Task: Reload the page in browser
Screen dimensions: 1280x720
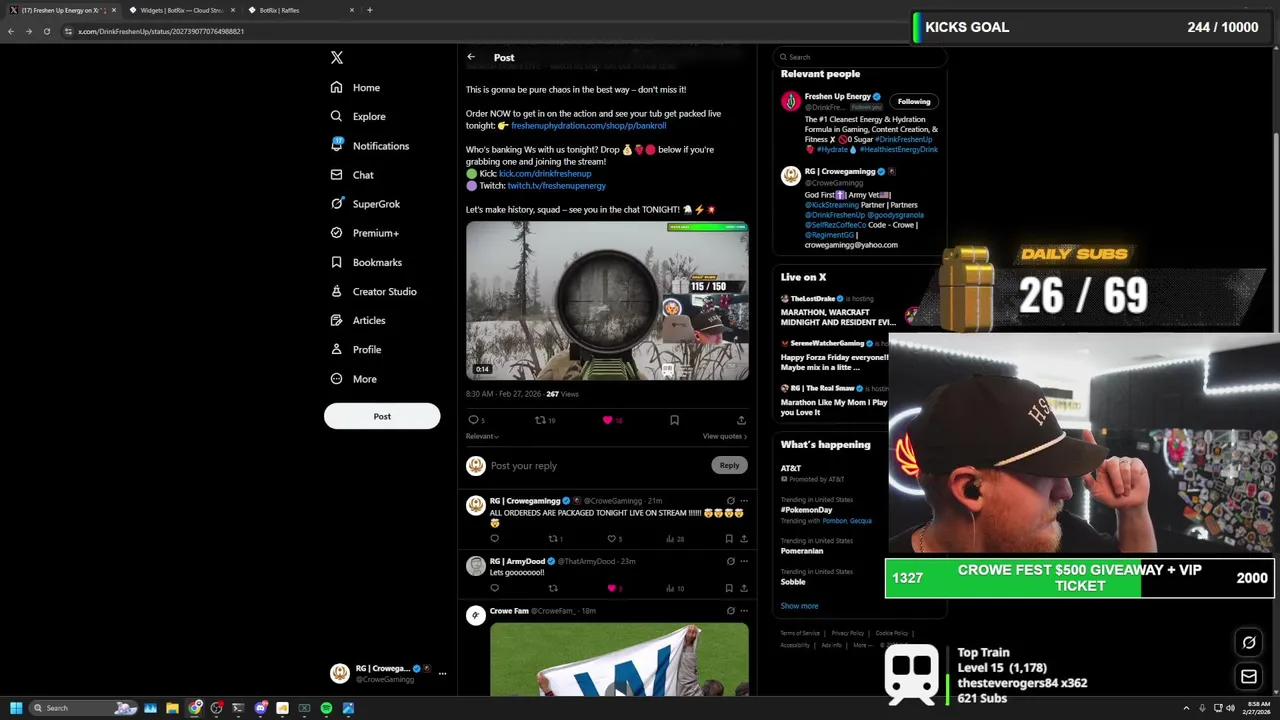Action: click(x=46, y=31)
